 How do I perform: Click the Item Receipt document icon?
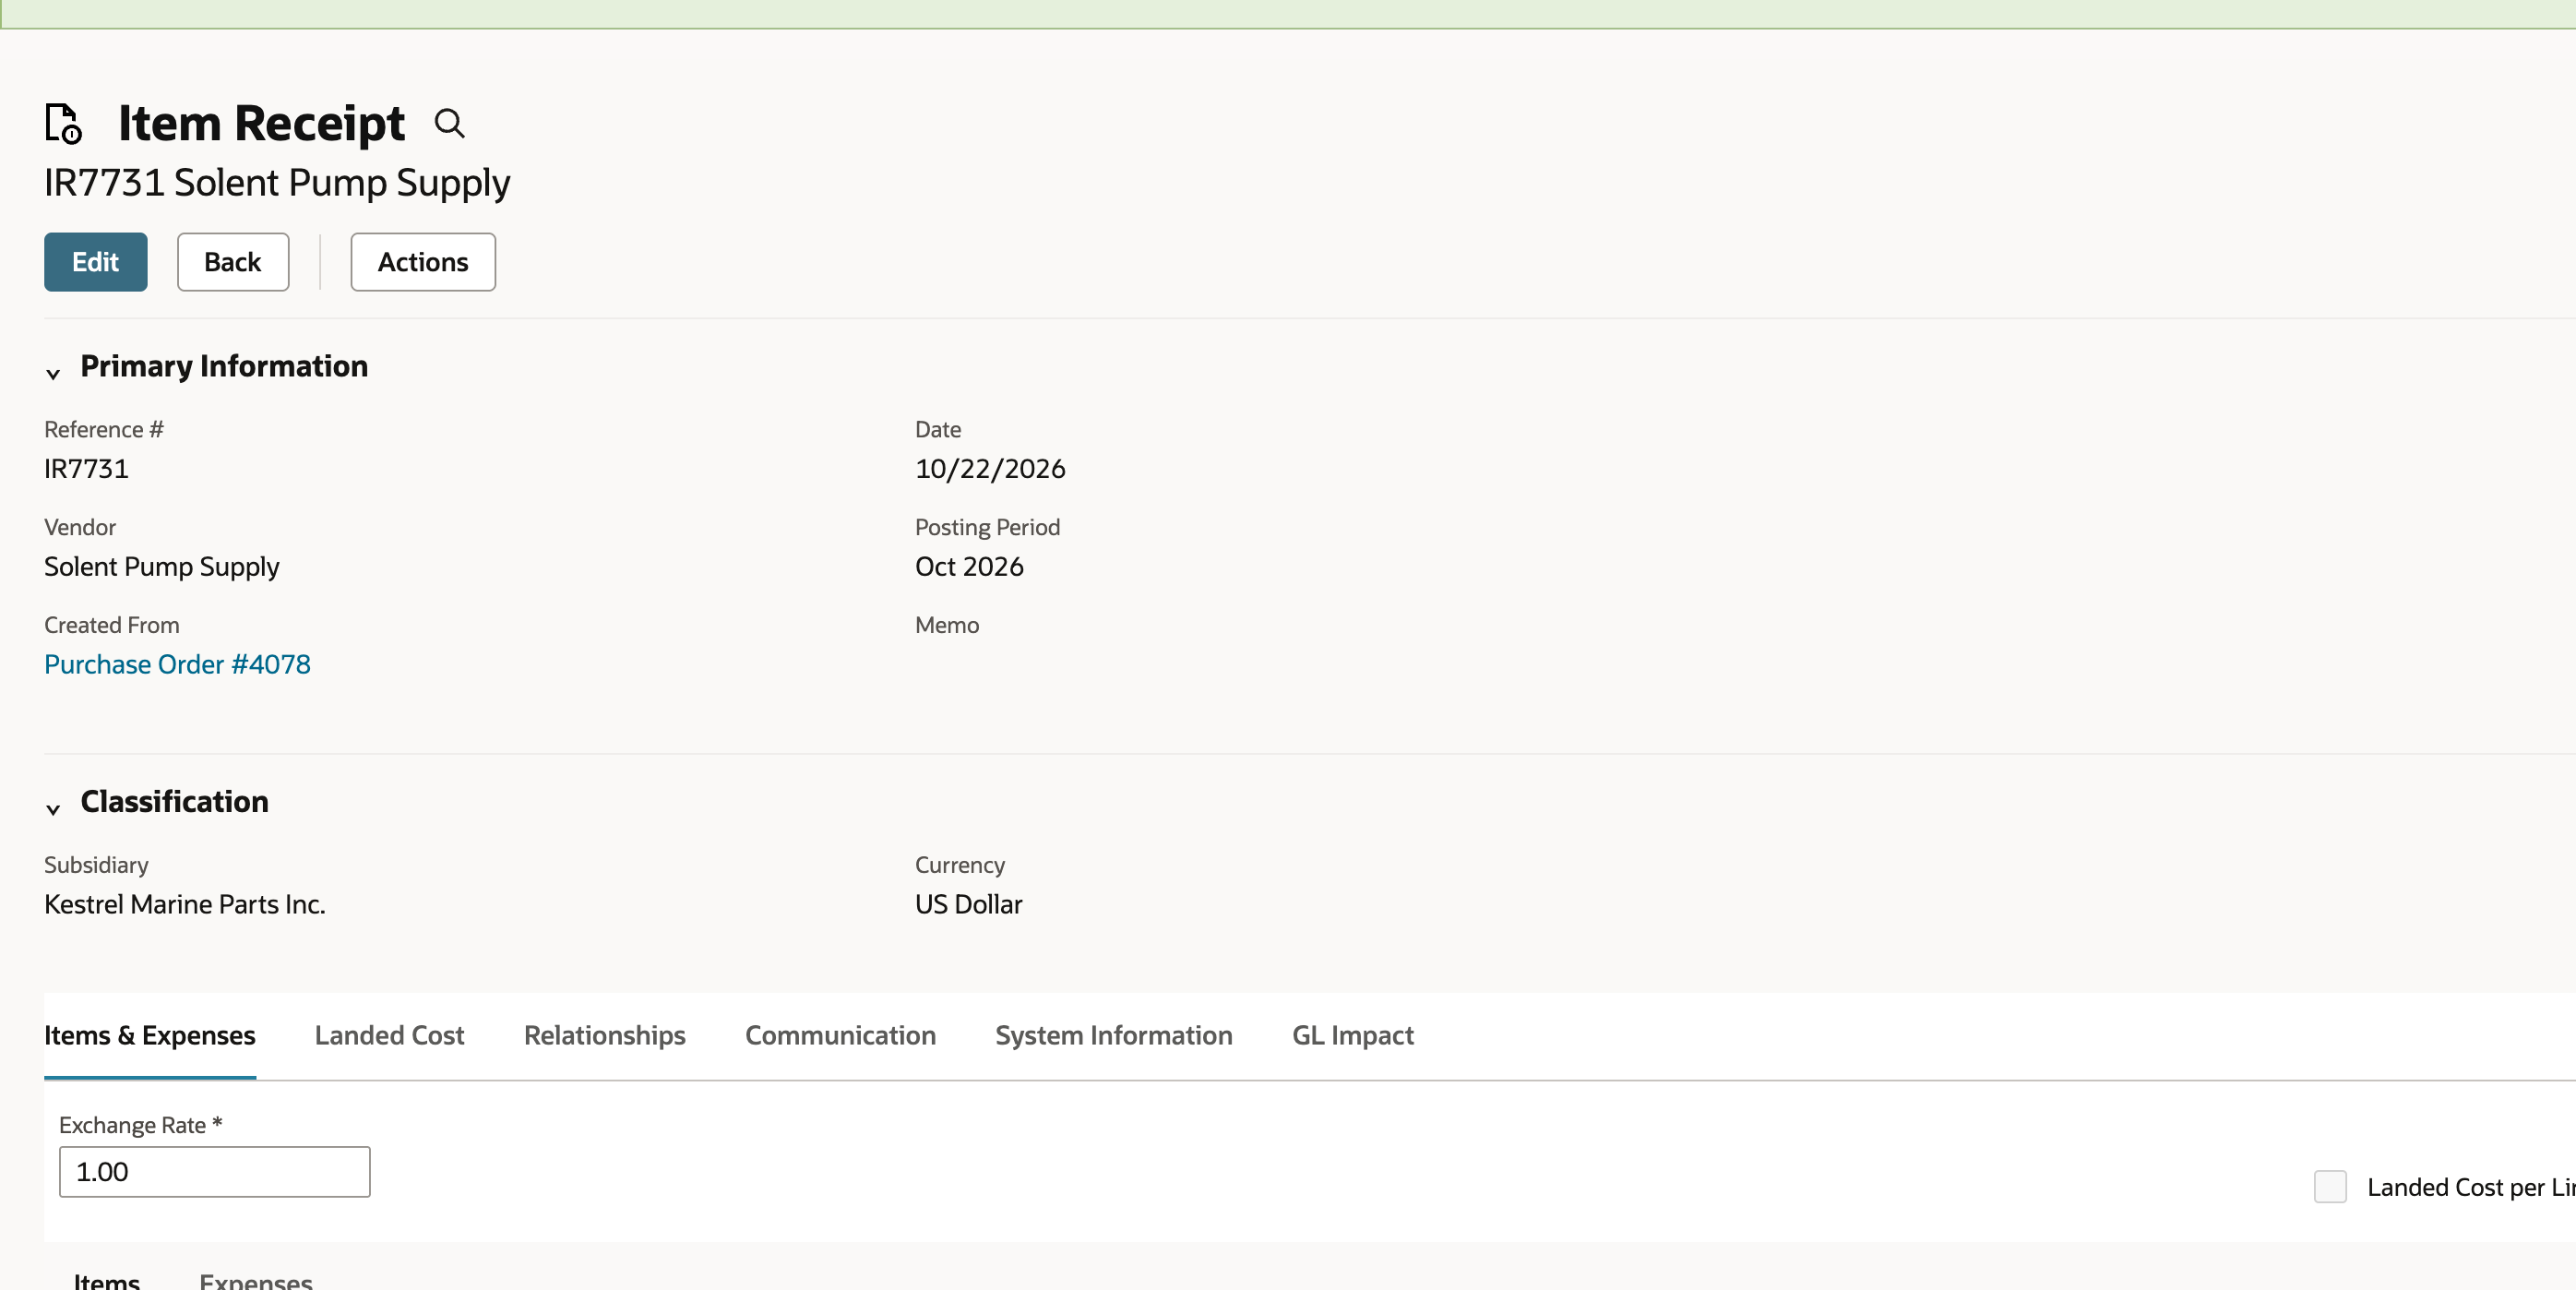[63, 123]
